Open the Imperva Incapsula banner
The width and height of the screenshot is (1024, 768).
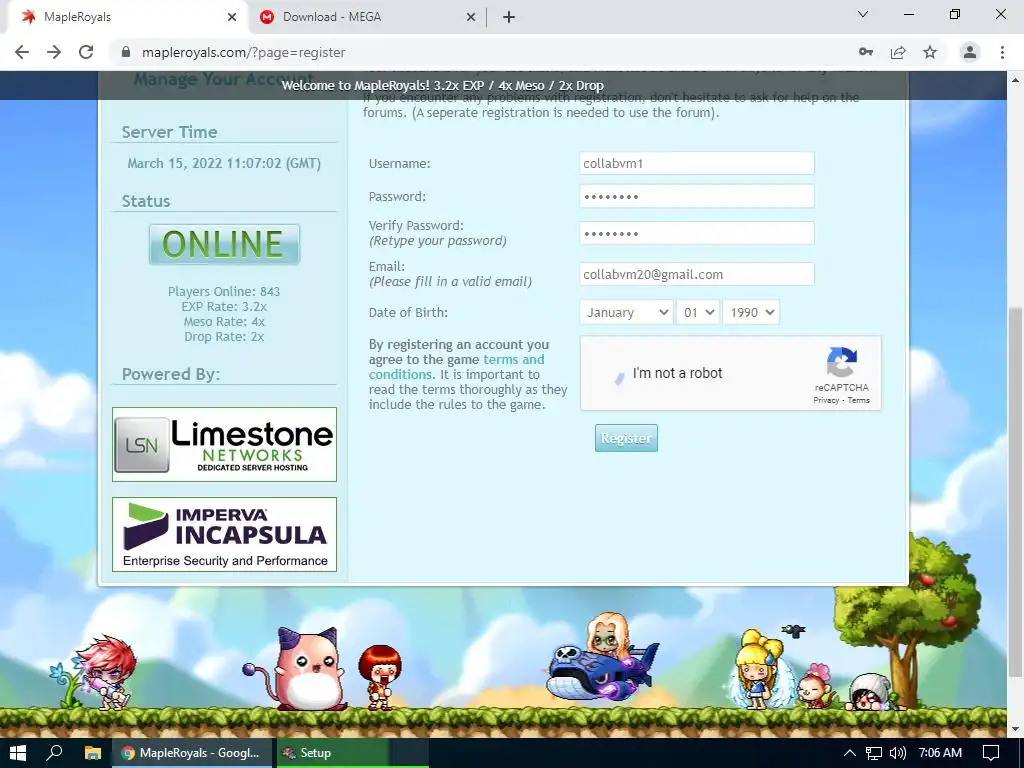pyautogui.click(x=224, y=534)
